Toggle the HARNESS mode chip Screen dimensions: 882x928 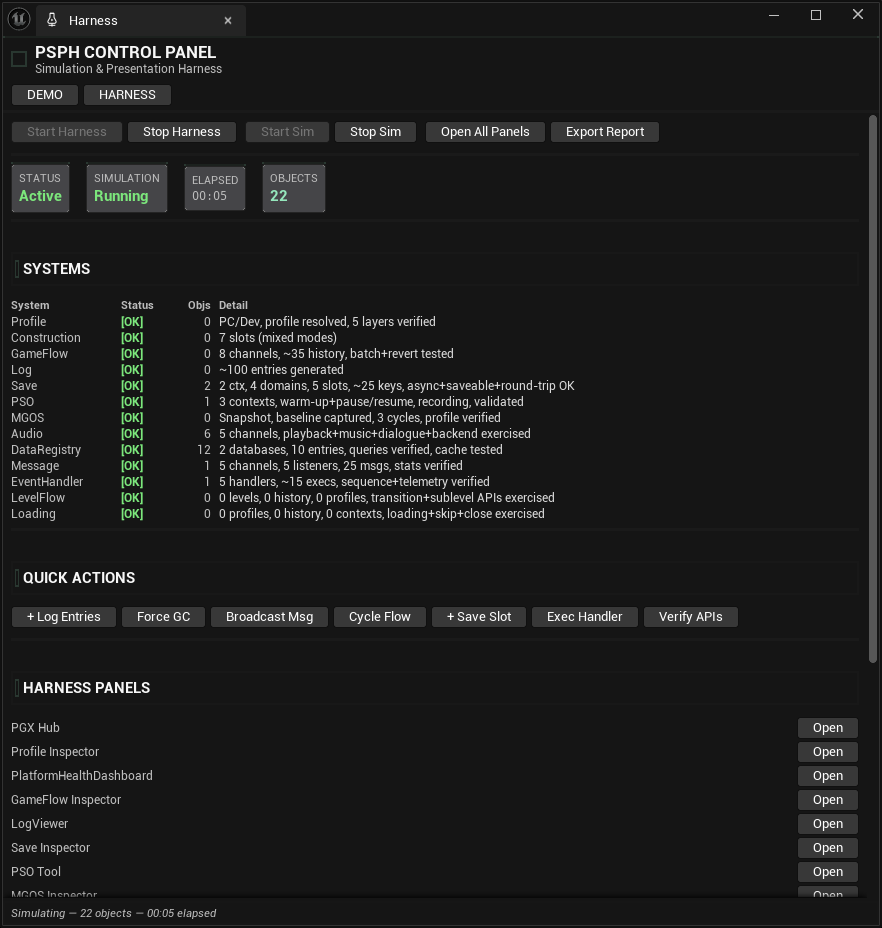click(x=127, y=94)
